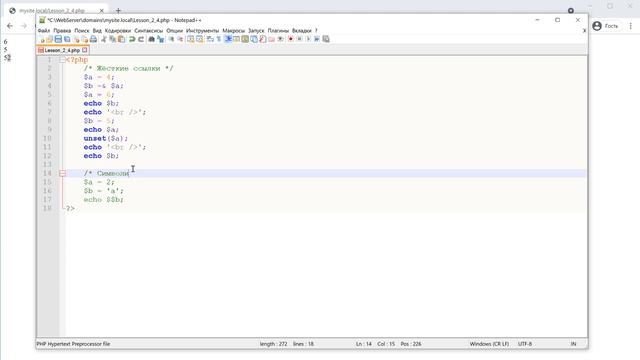Open the Правка menu
The width and height of the screenshot is (640, 360).
(x=62, y=31)
